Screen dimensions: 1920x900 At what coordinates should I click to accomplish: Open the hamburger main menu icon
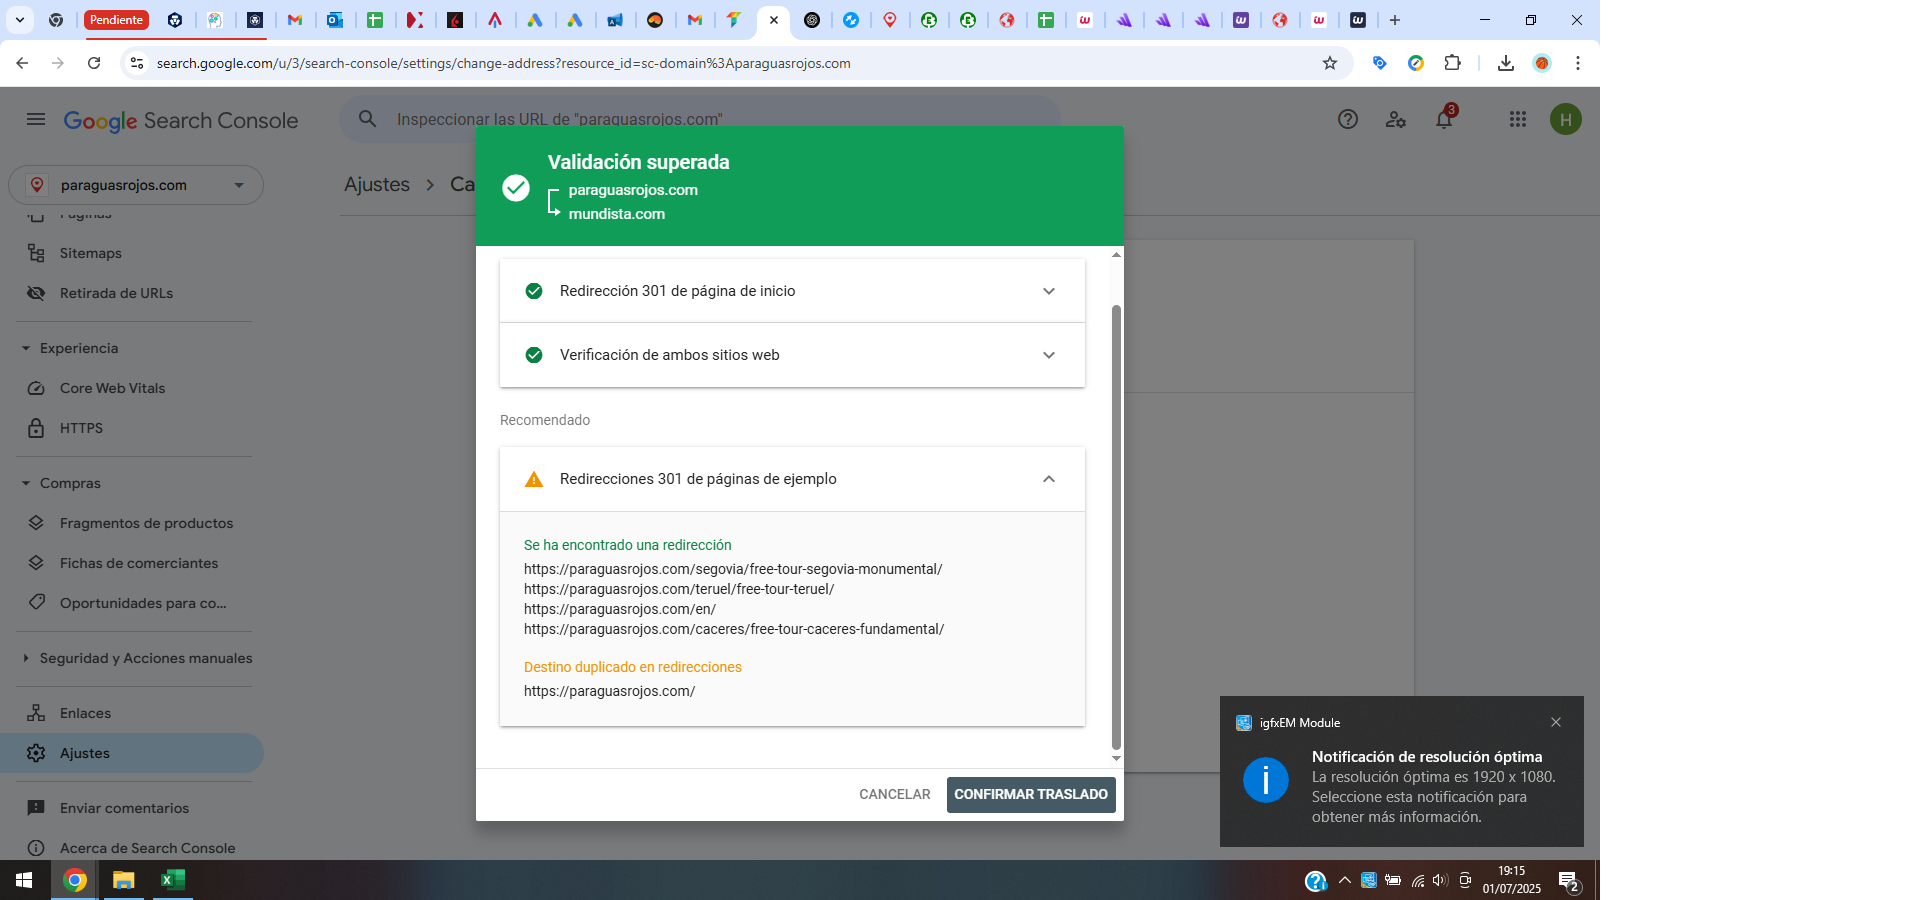point(36,120)
